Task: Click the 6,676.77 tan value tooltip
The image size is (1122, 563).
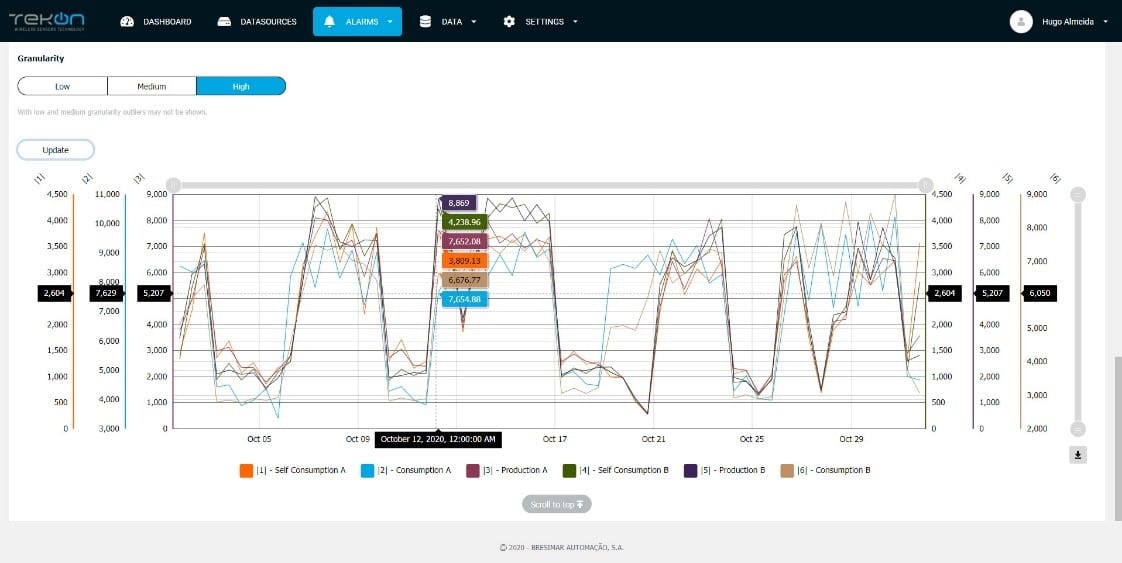Action: click(464, 280)
